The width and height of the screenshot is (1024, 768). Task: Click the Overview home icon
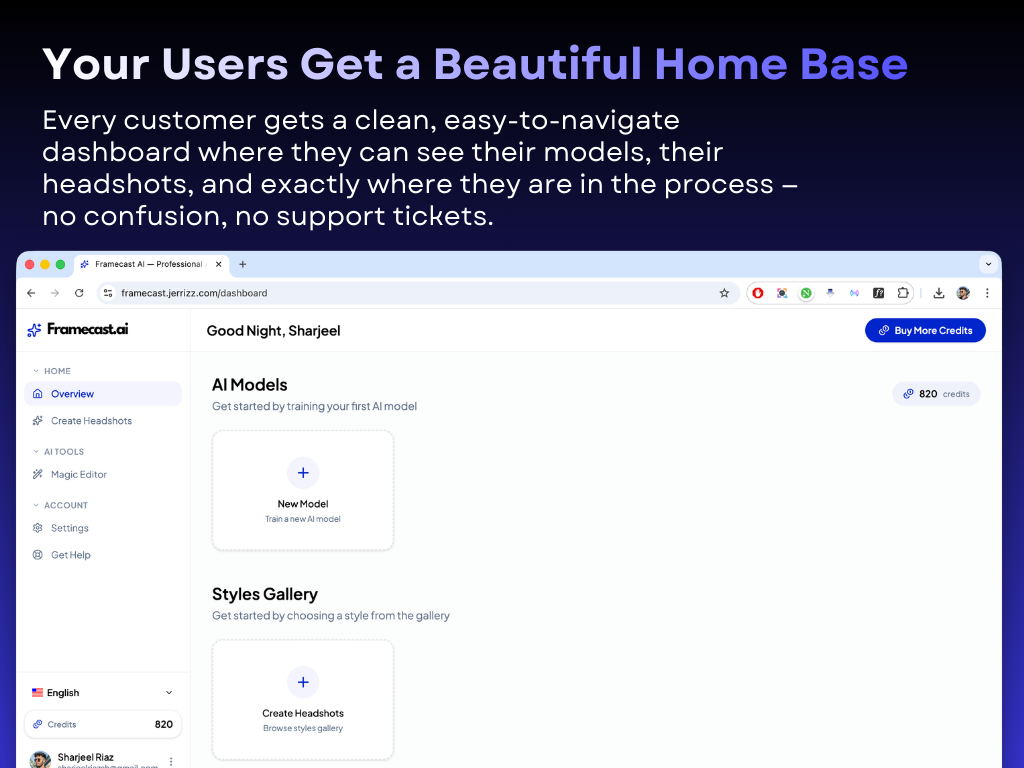pos(37,394)
